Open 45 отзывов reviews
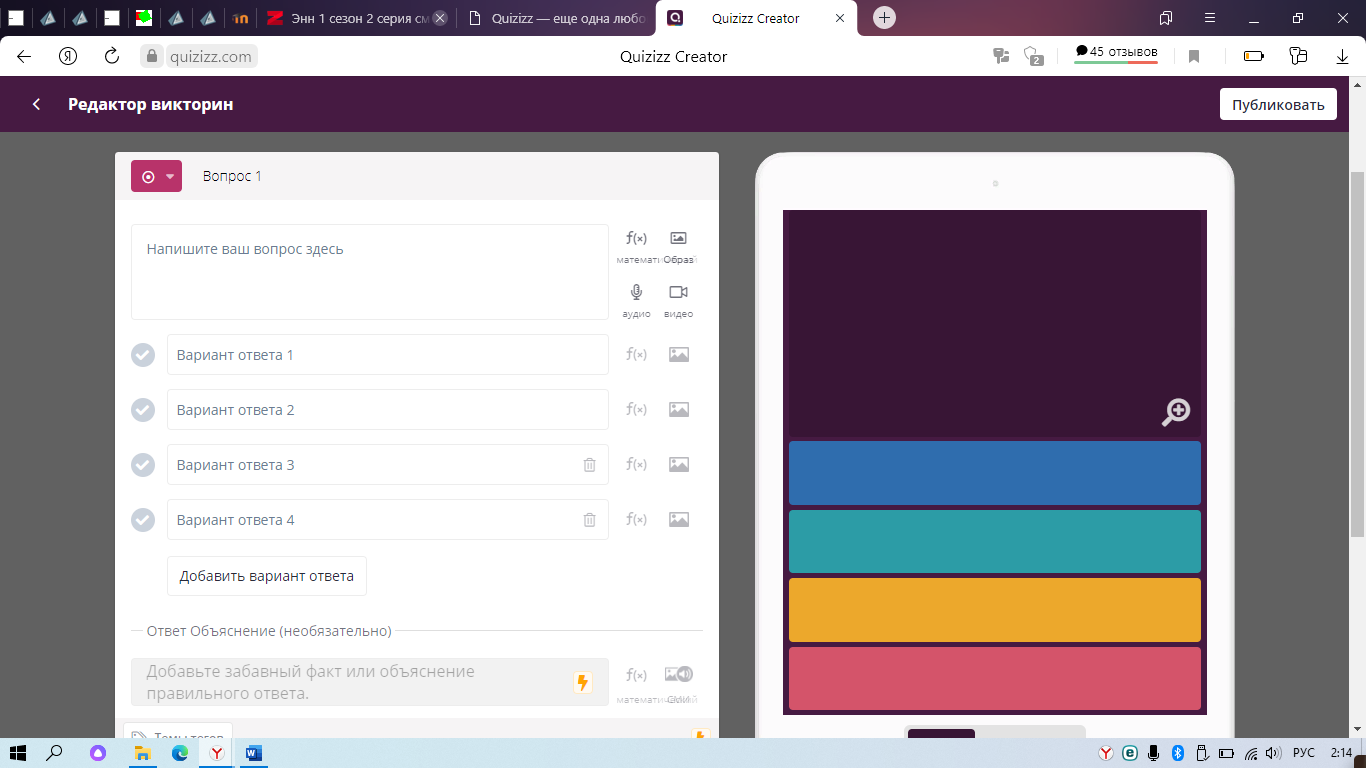This screenshot has height=768, width=1366. click(x=1116, y=54)
